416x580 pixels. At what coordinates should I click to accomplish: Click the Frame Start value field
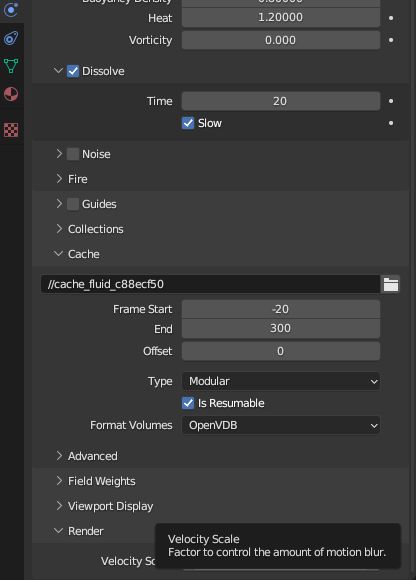pos(281,309)
